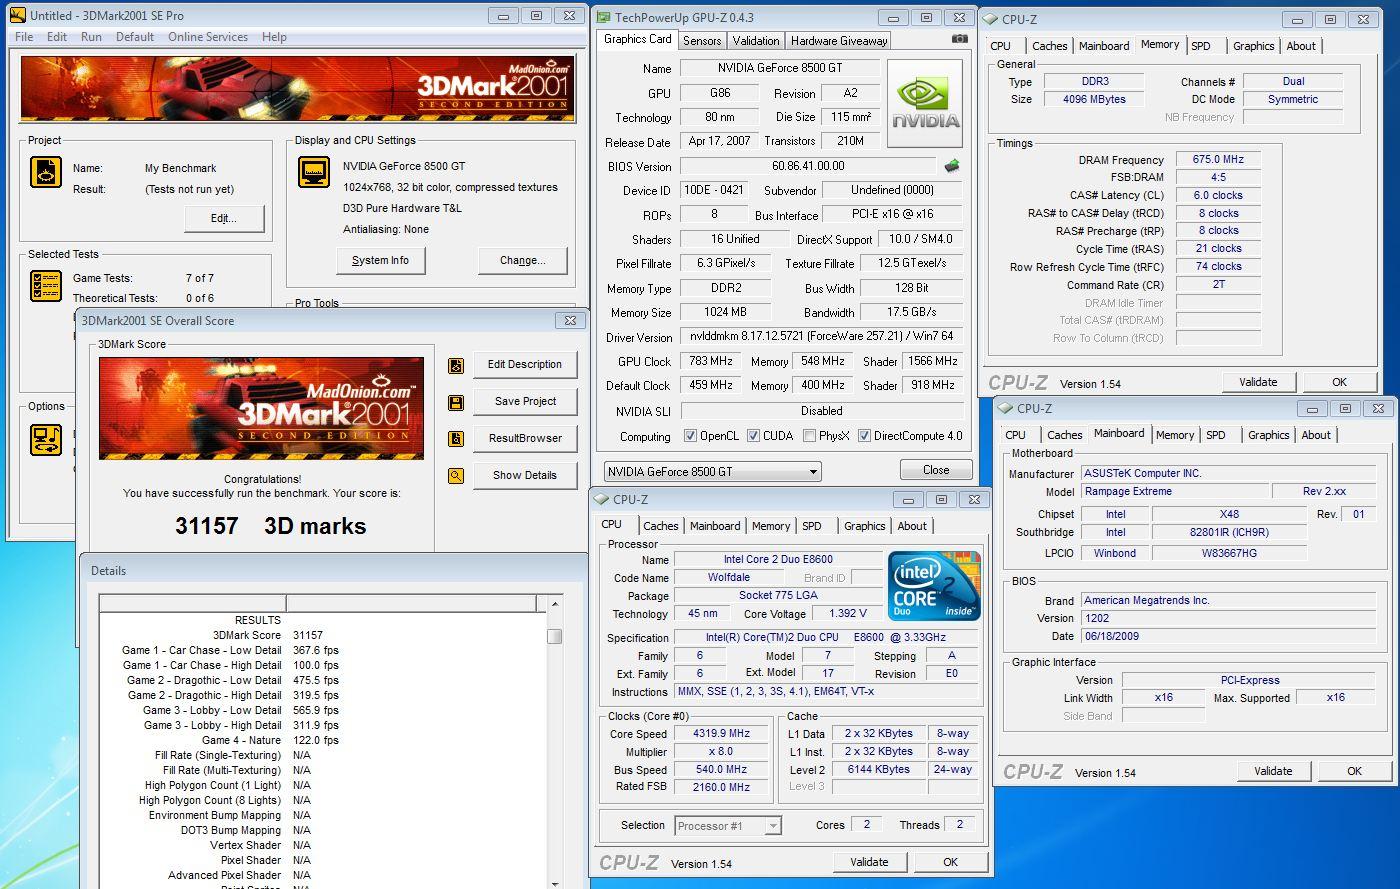
Task: Click the Save Project button
Action: (525, 402)
